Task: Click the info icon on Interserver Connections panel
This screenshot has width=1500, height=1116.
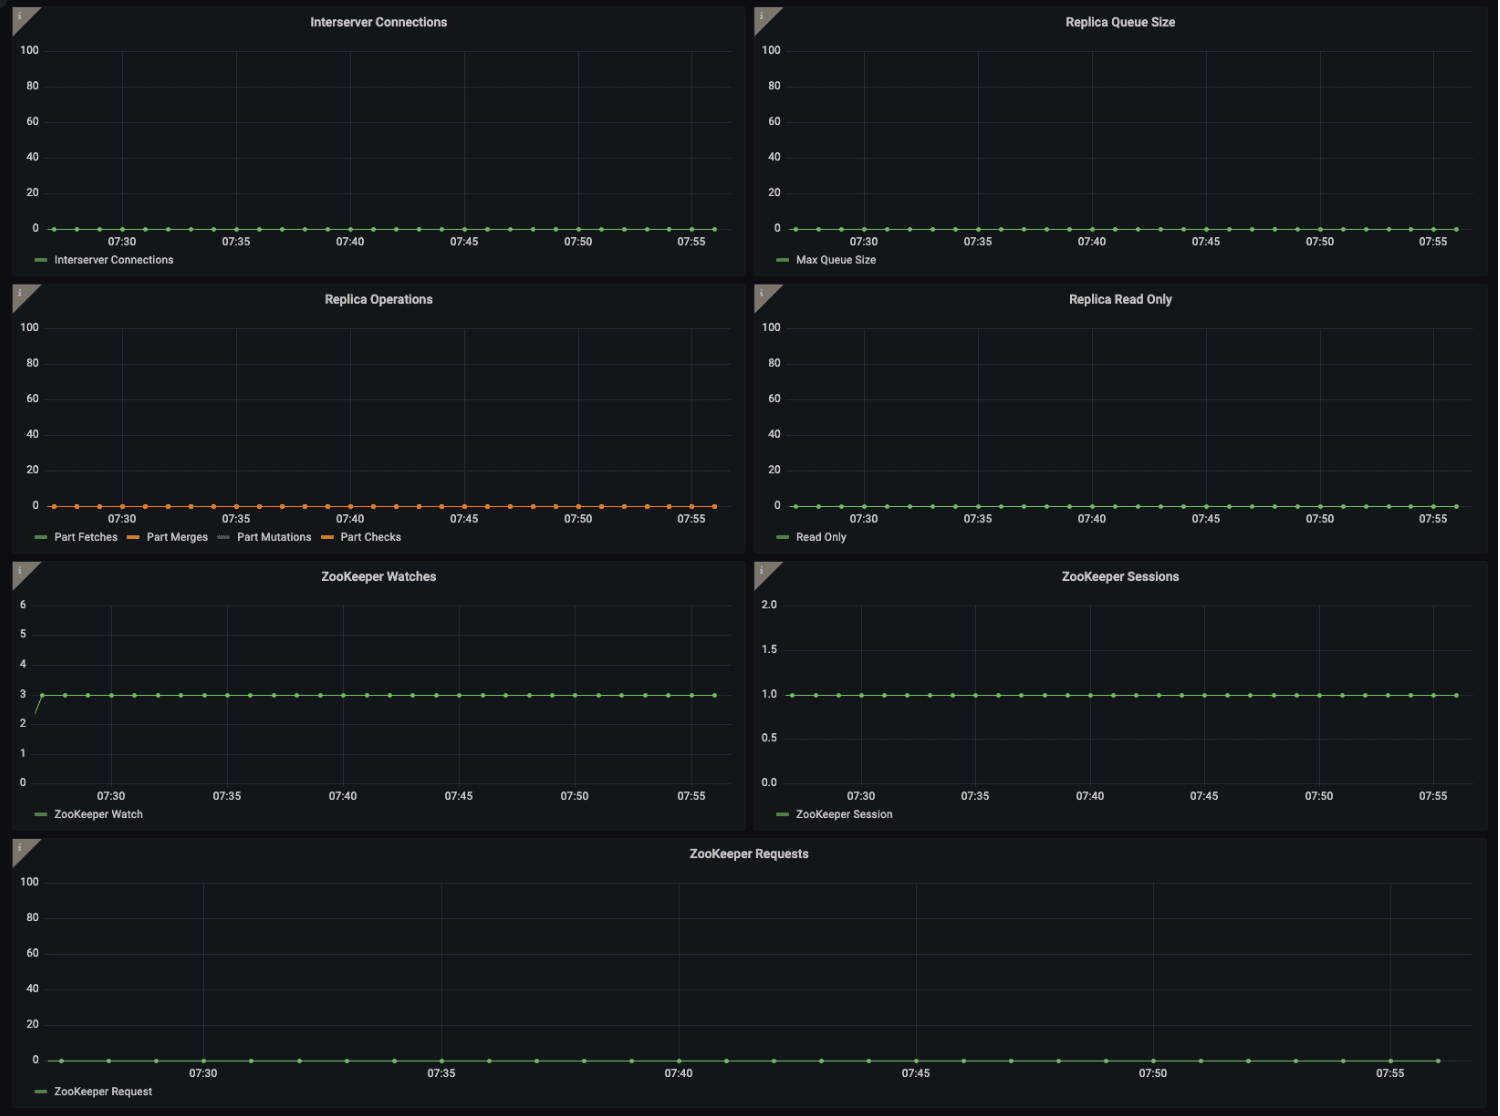Action: pyautogui.click(x=18, y=13)
